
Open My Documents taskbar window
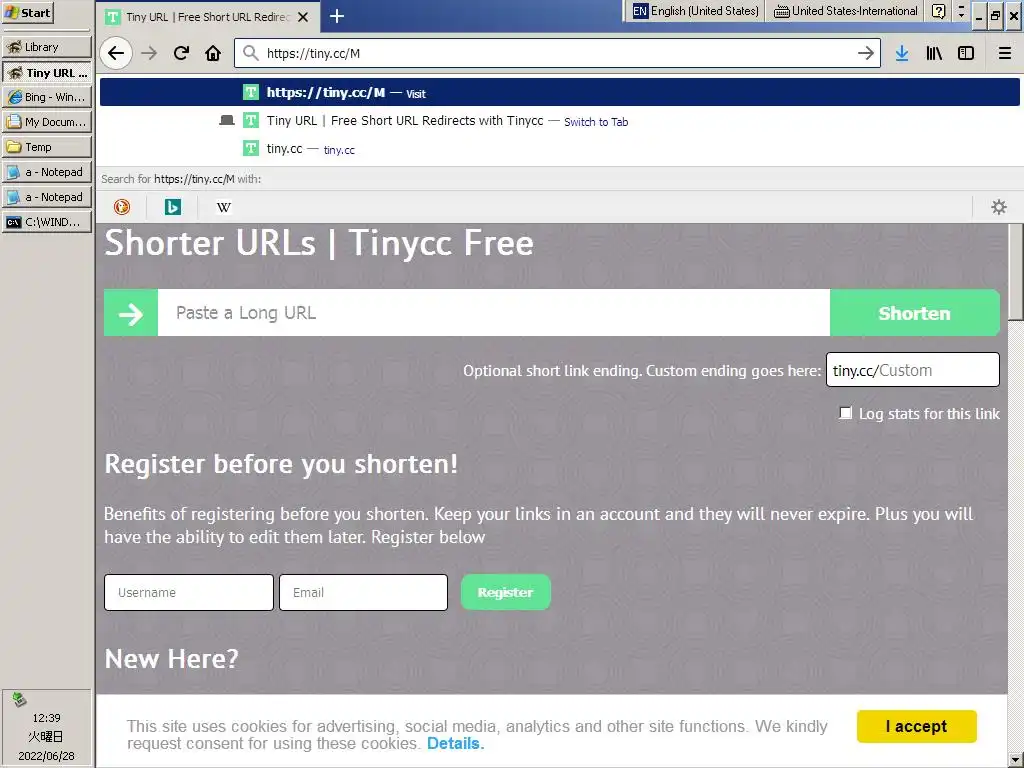point(47,121)
